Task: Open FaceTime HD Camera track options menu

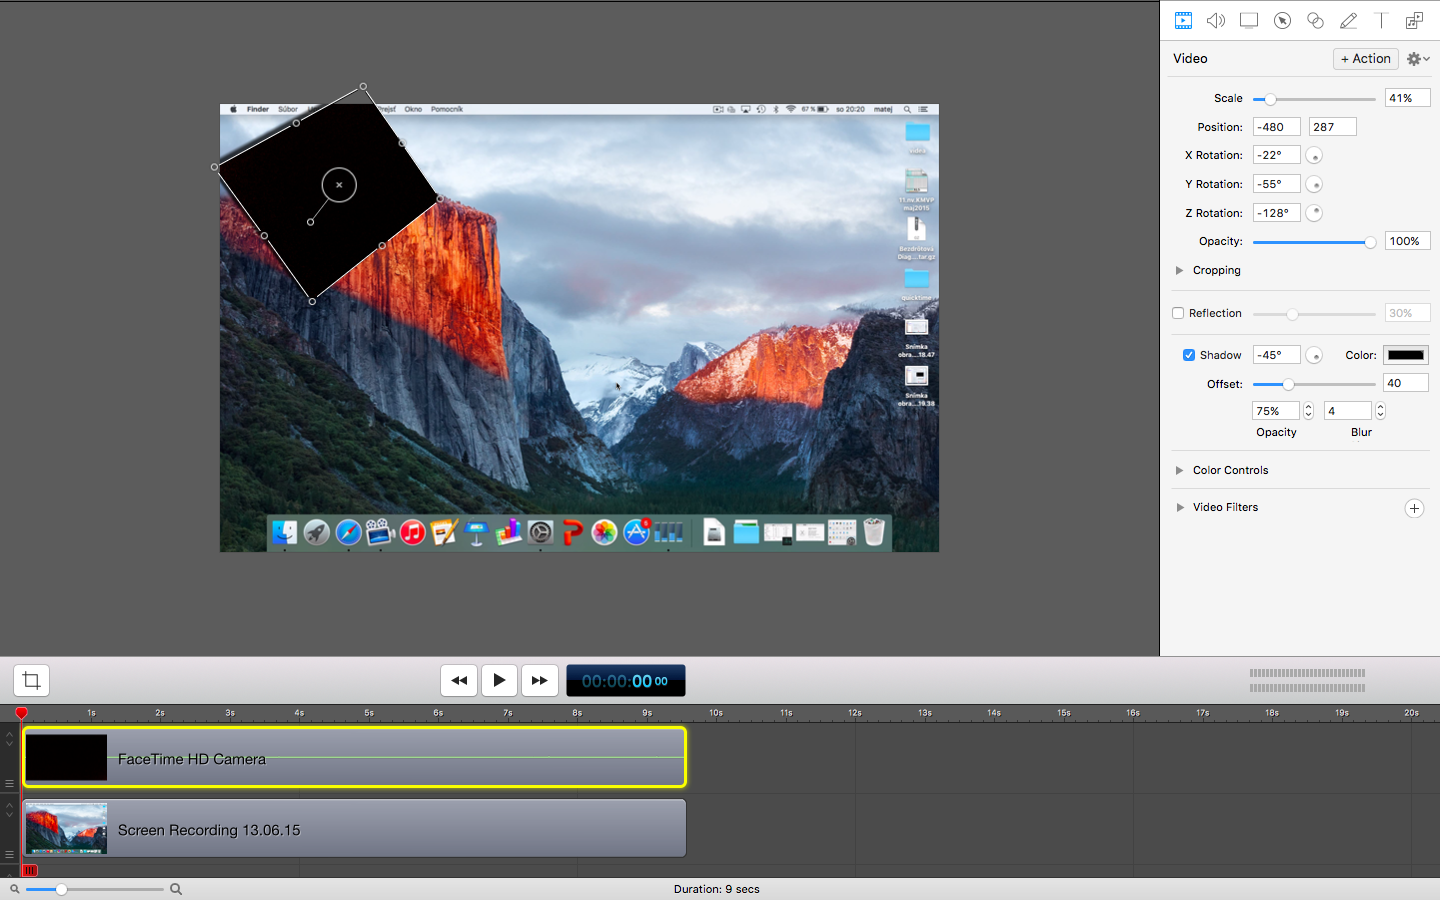Action: click(x=9, y=784)
